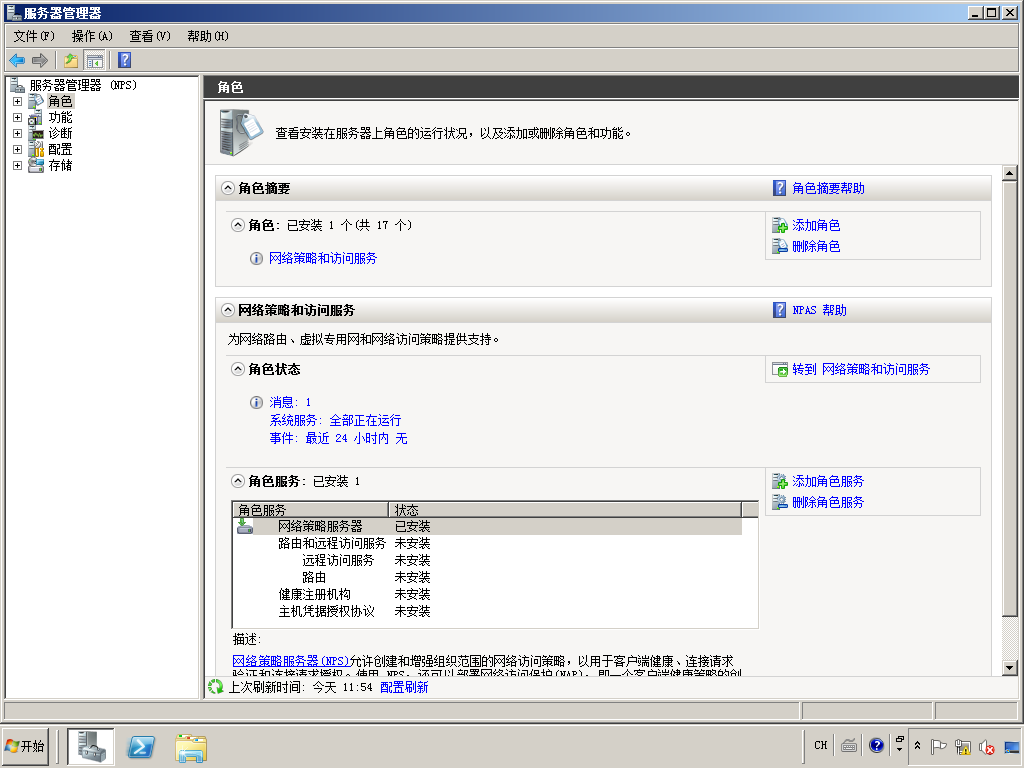
Task: Click the Forward arrow toolbar icon
Action: tap(40, 61)
